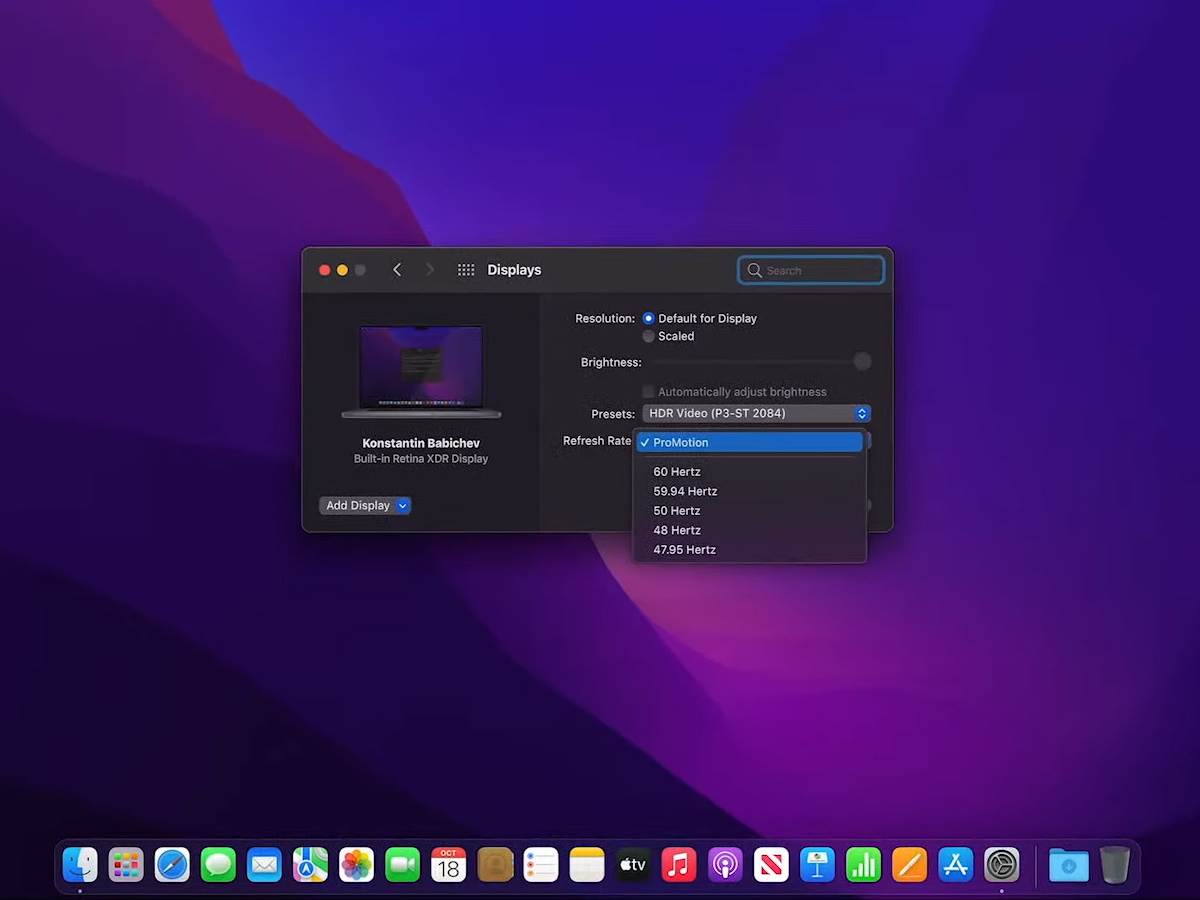
Task: Collapse the Refresh Rate dropdown
Action: coord(750,442)
